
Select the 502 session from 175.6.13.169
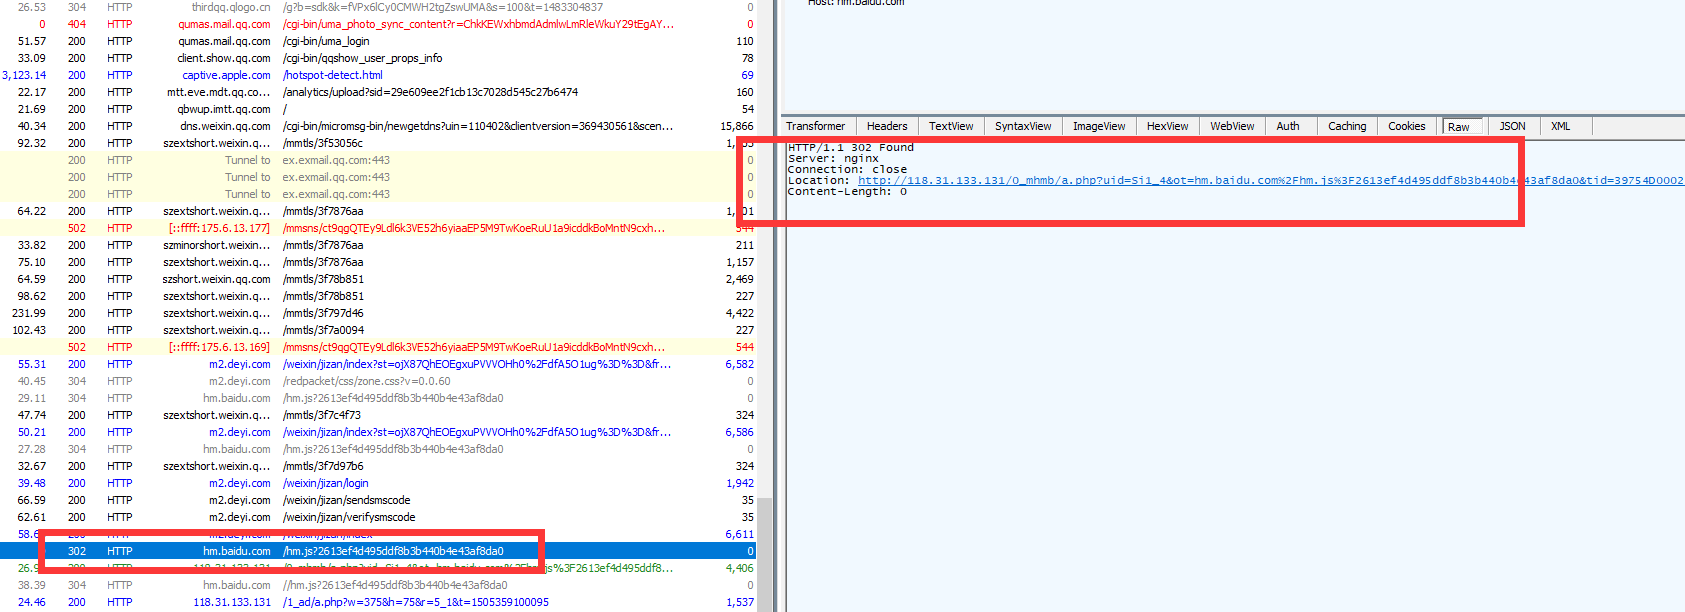coord(378,347)
